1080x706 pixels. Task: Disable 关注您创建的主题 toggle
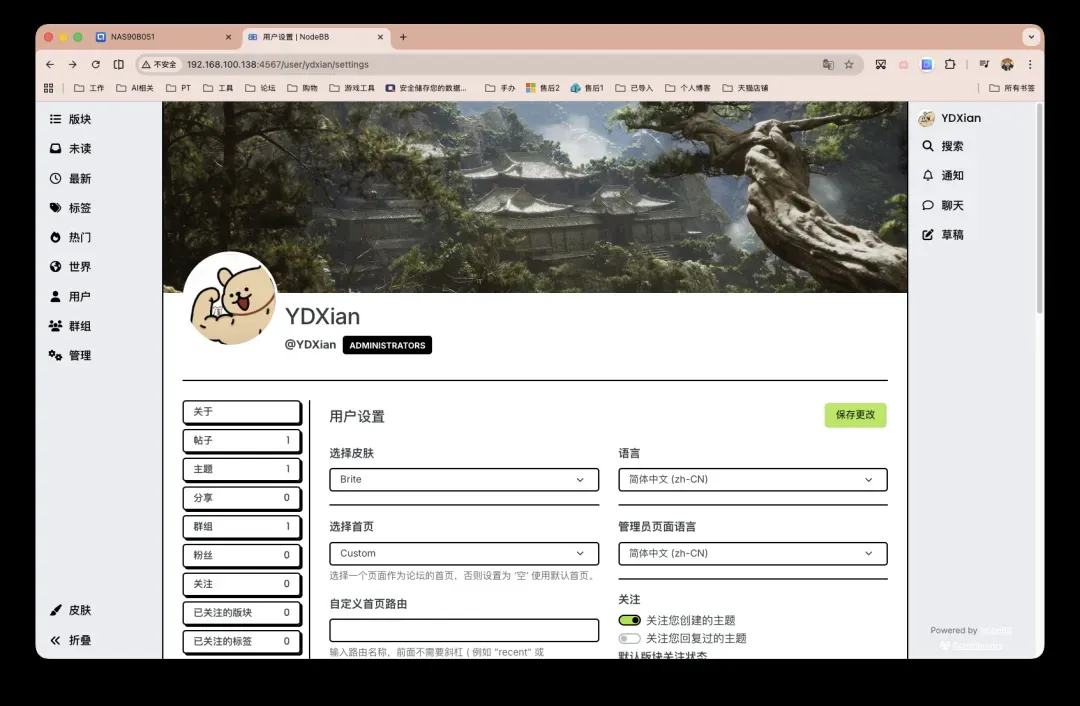click(x=629, y=620)
